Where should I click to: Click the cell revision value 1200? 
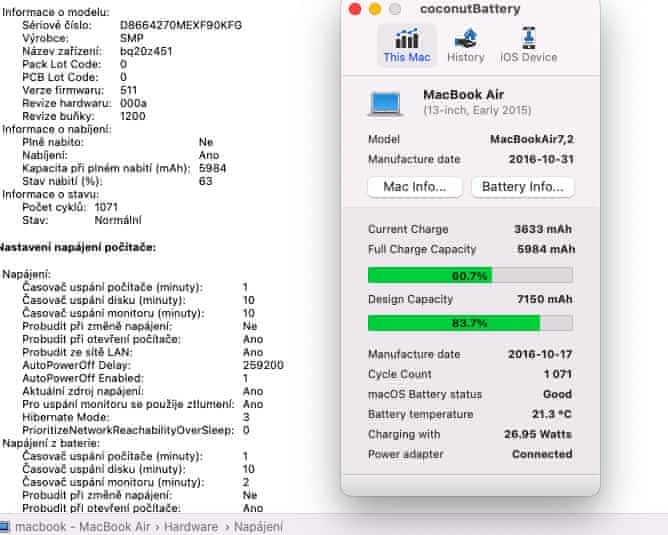point(132,116)
